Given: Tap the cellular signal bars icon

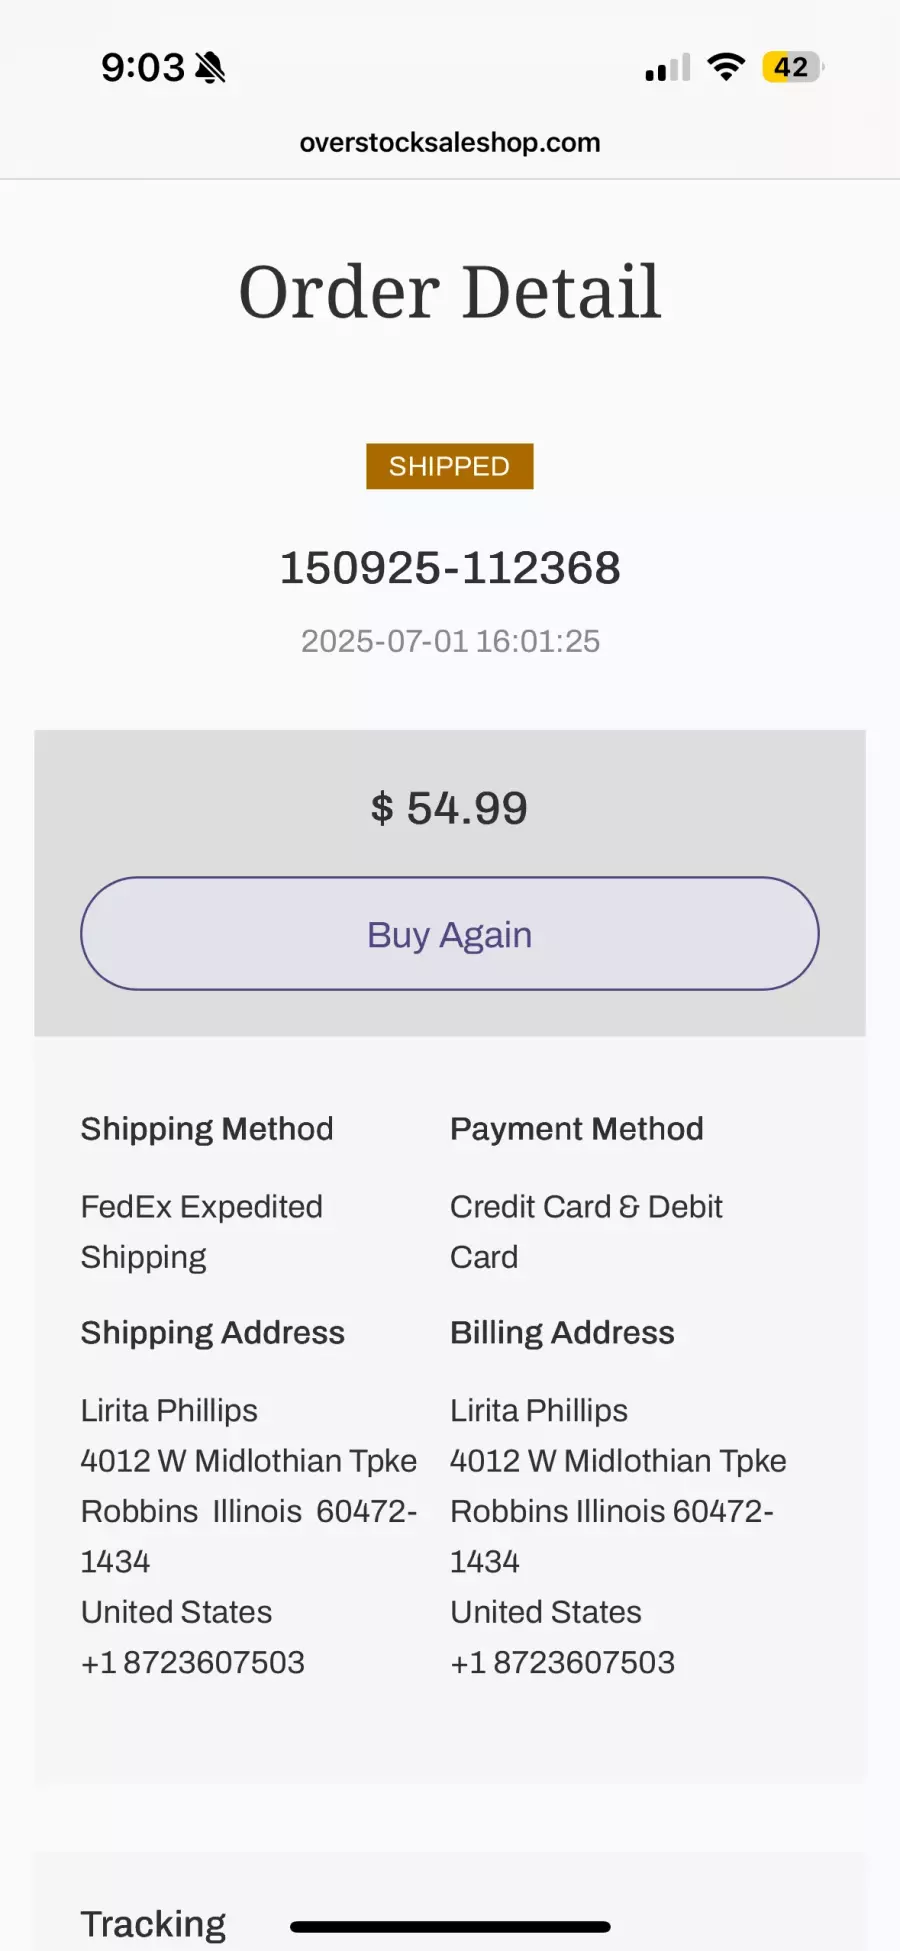Looking at the screenshot, I should point(668,68).
